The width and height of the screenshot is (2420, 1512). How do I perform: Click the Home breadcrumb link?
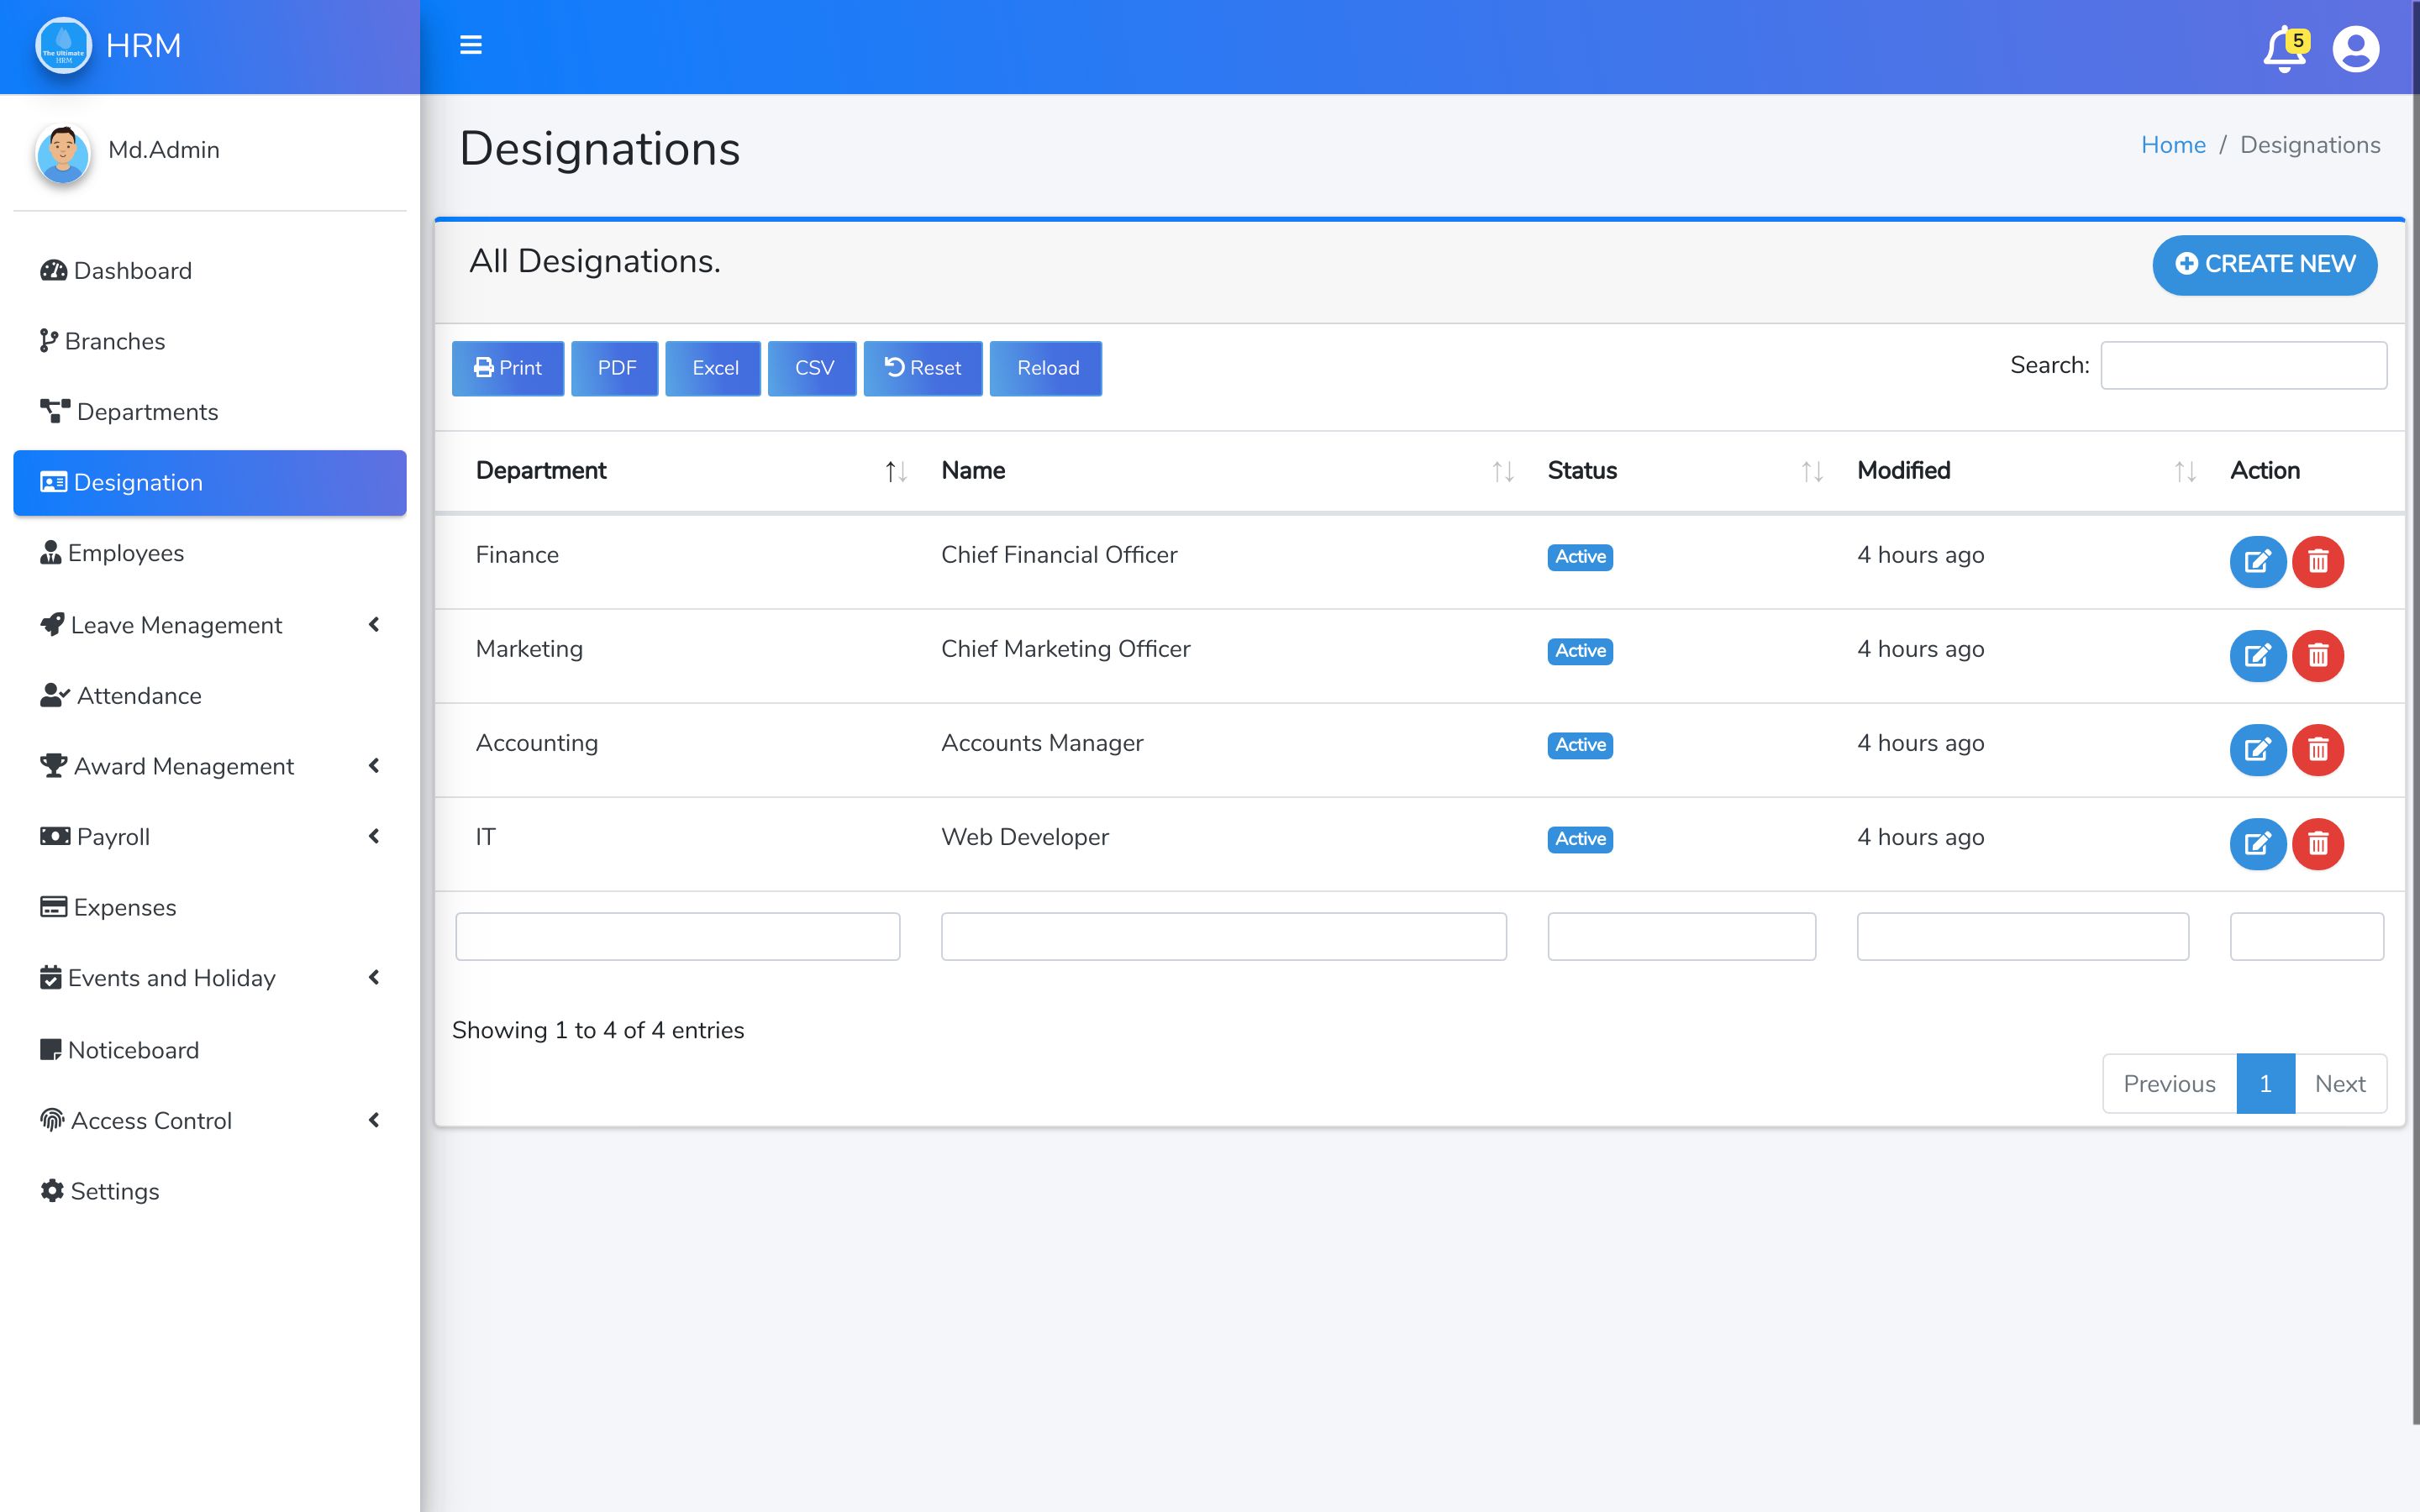click(x=2172, y=145)
